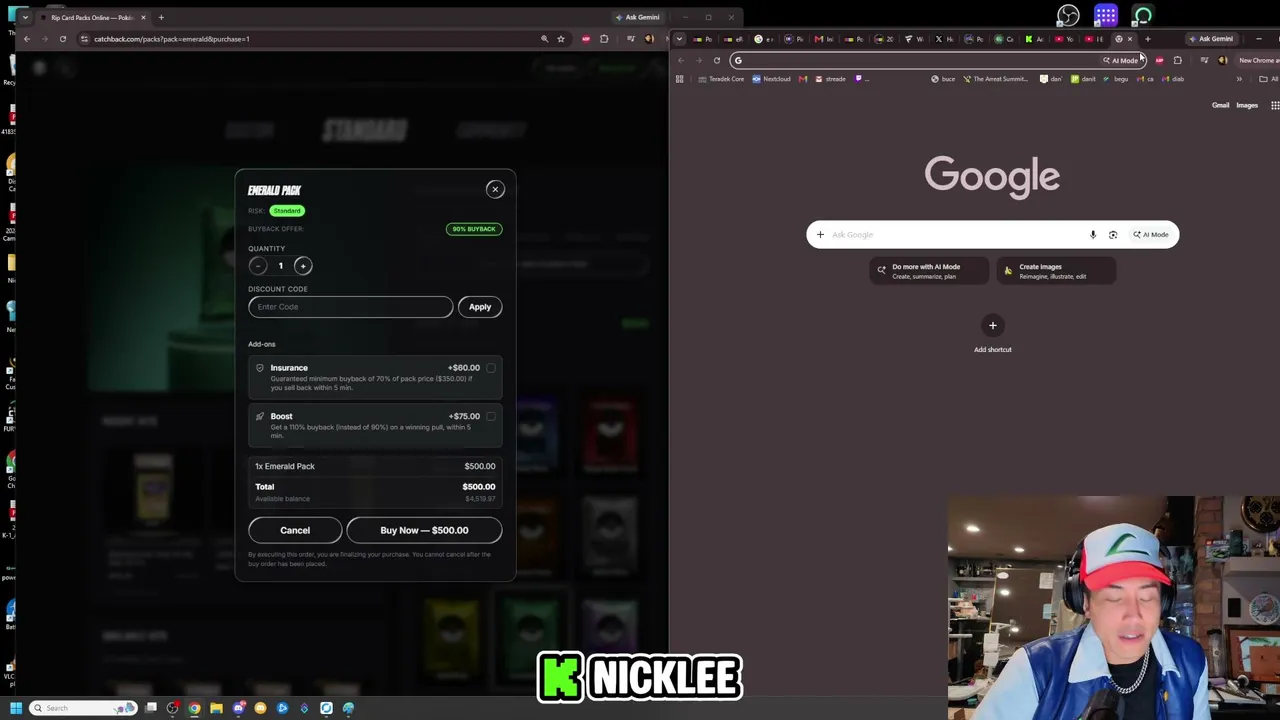The height and width of the screenshot is (720, 1280).
Task: Open the Gmail link
Action: (1221, 105)
